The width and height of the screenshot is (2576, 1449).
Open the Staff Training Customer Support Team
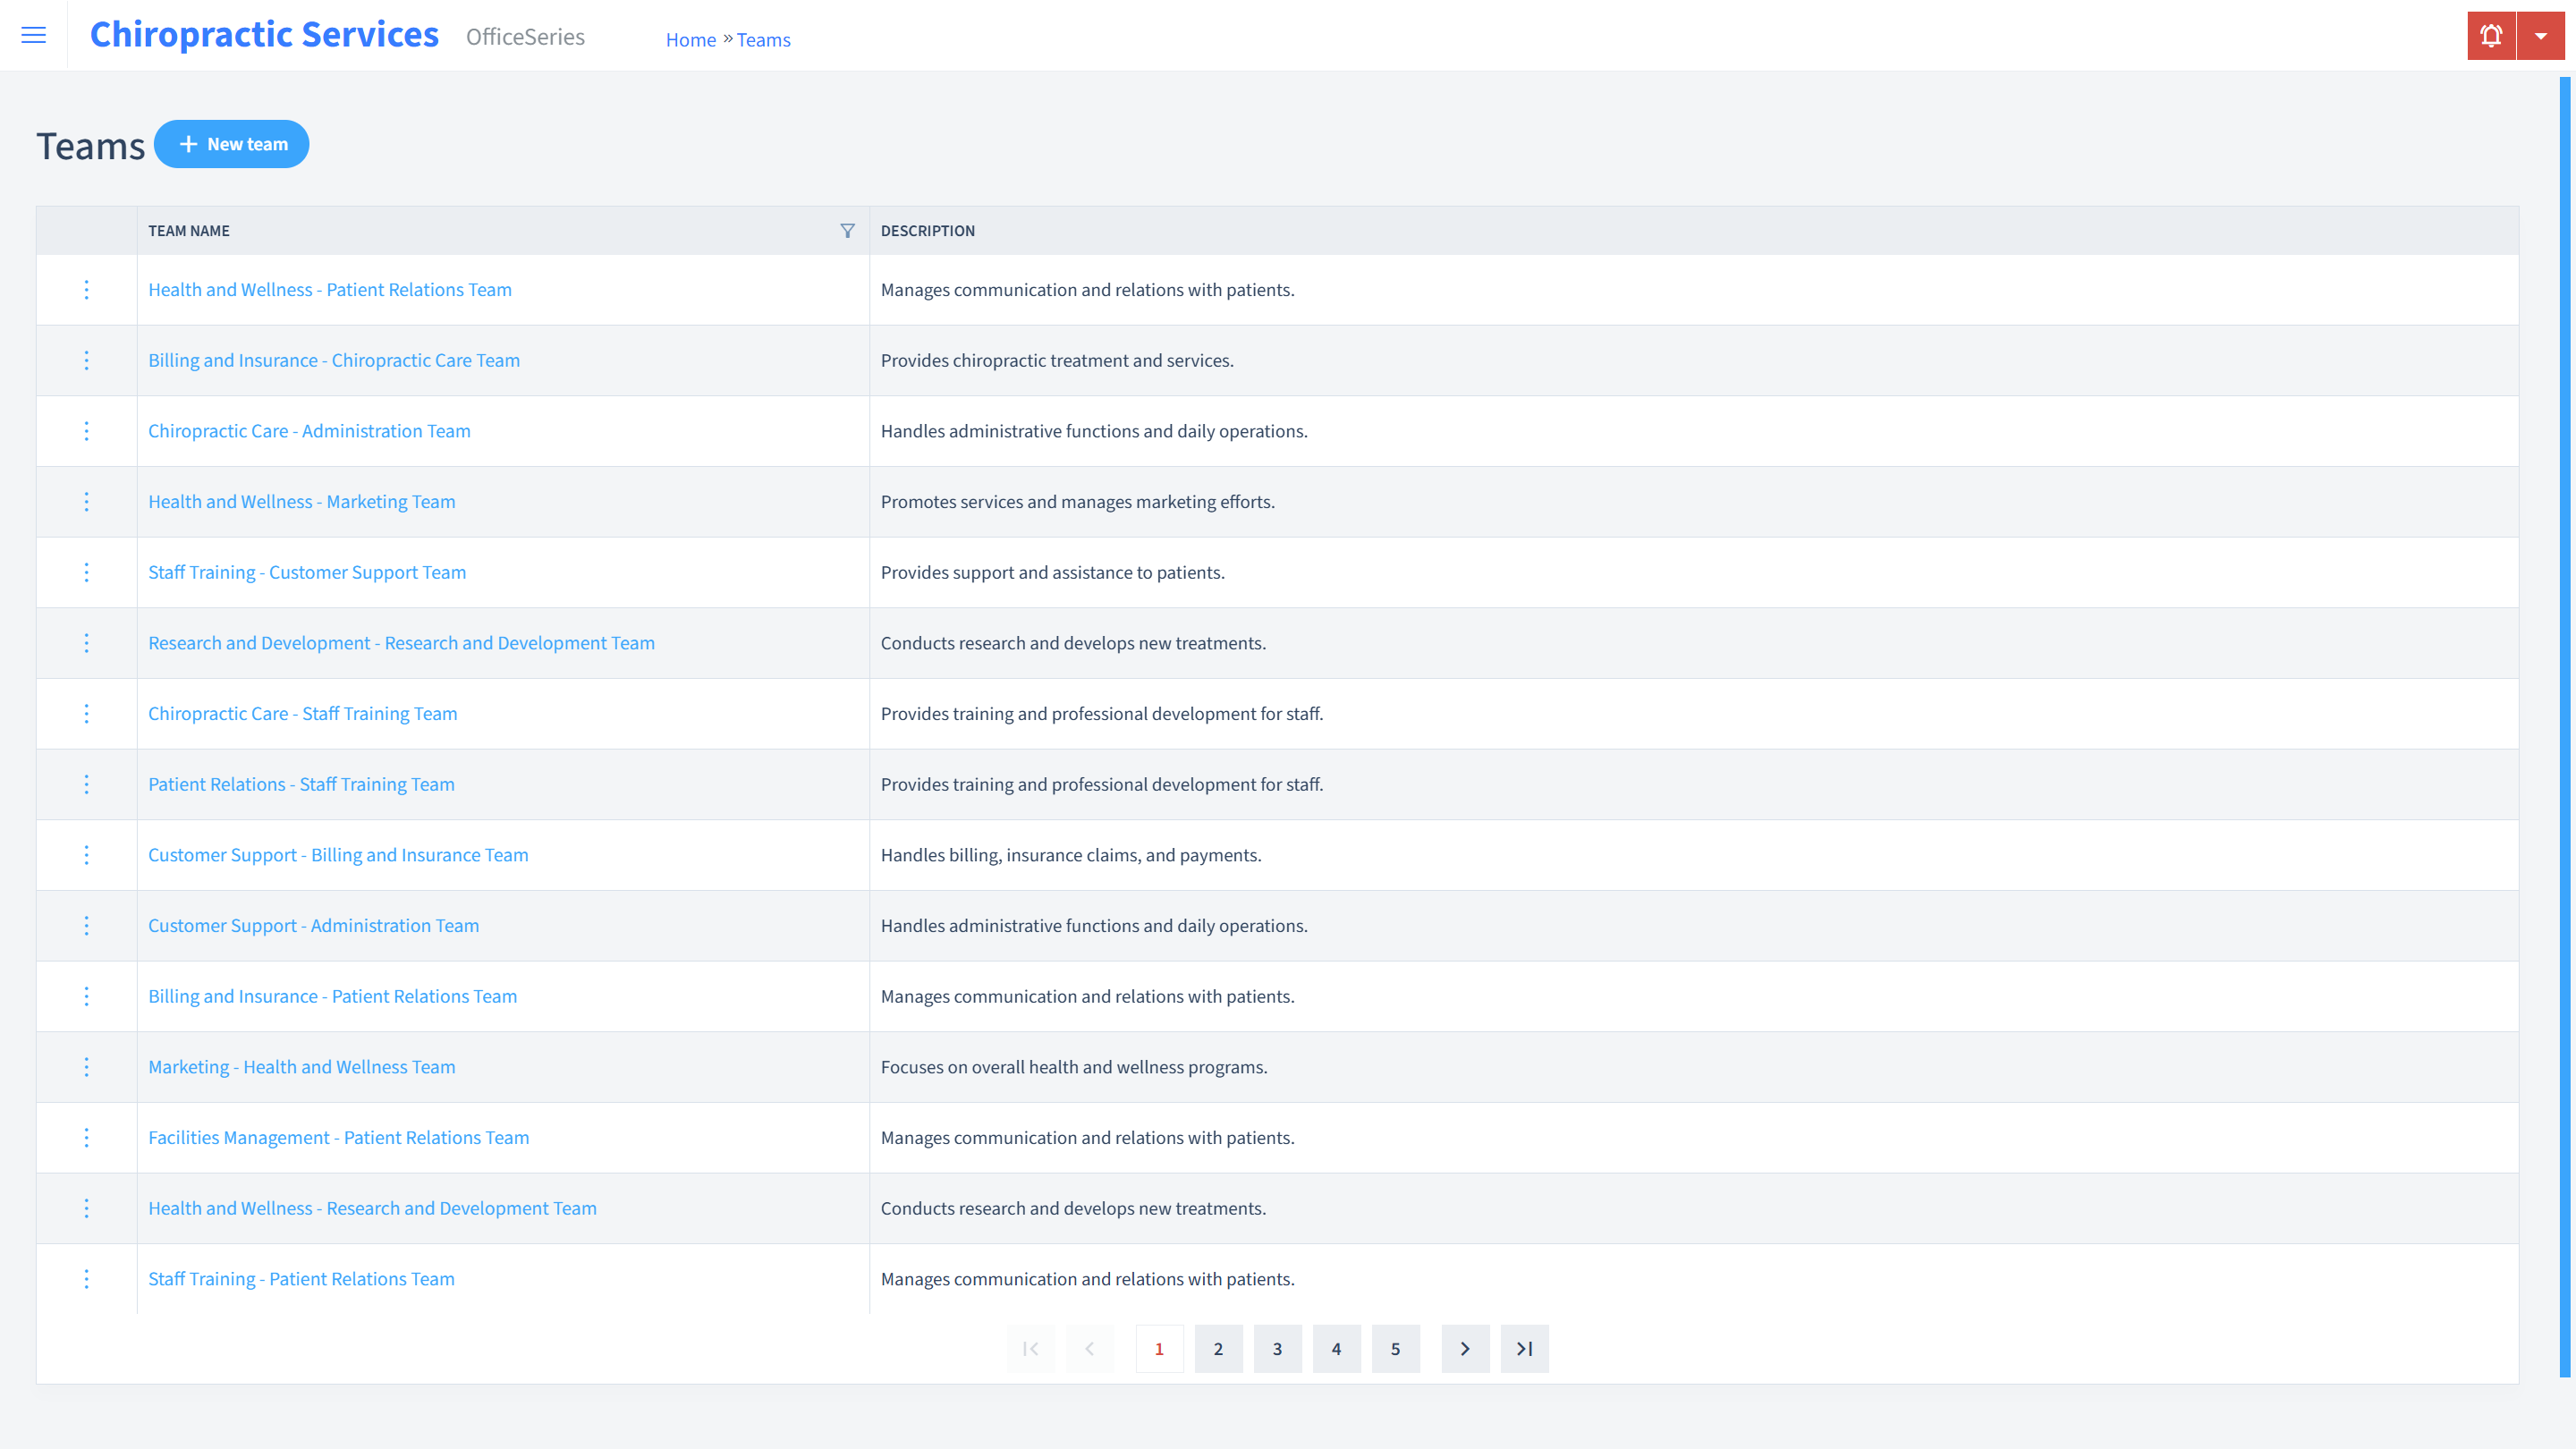tap(306, 572)
